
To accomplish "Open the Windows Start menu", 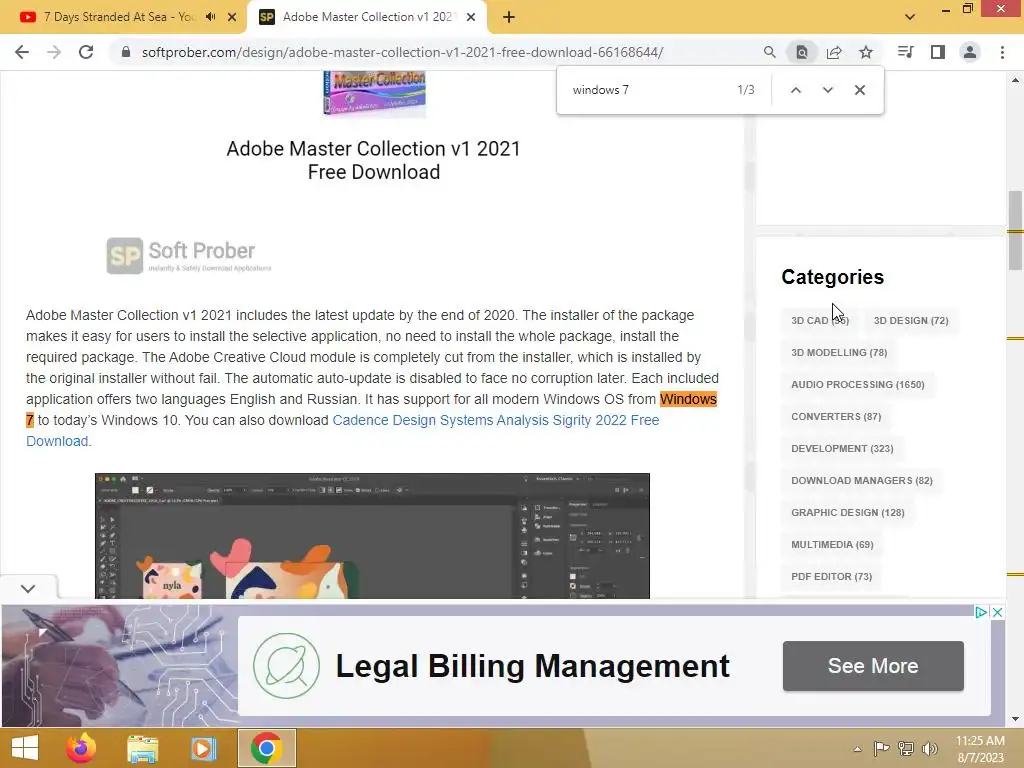I will 25,748.
